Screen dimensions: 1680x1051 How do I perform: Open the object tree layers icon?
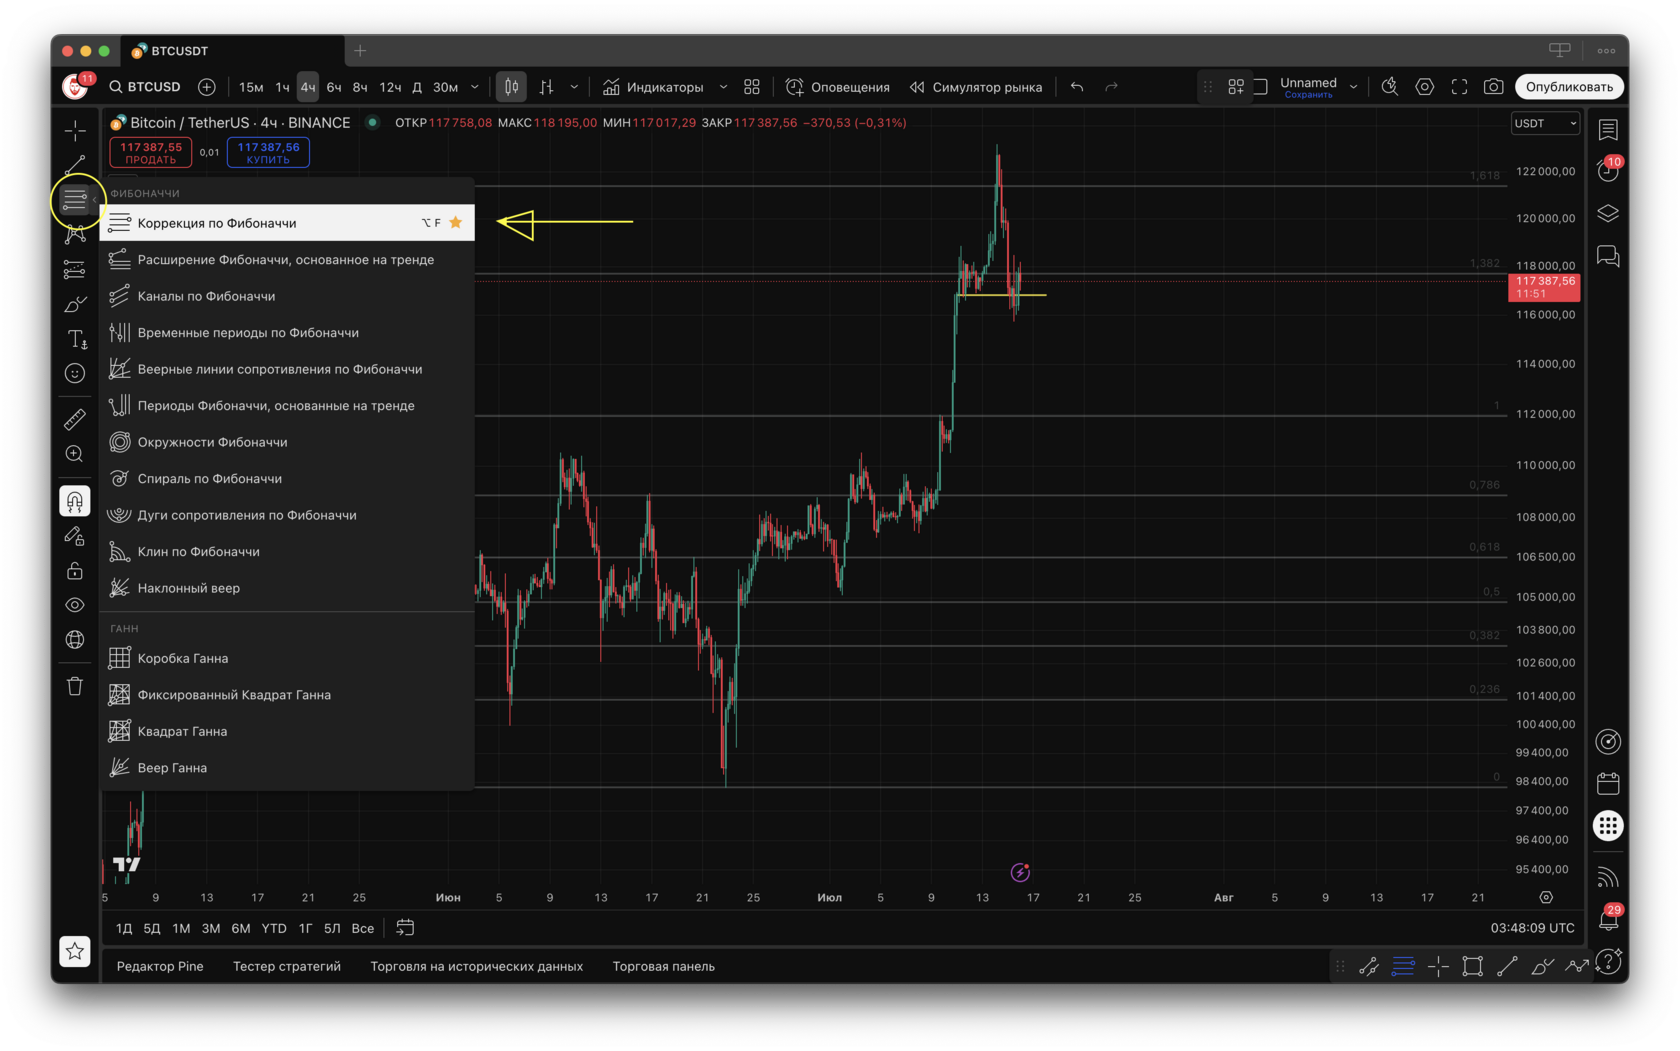coord(1608,214)
